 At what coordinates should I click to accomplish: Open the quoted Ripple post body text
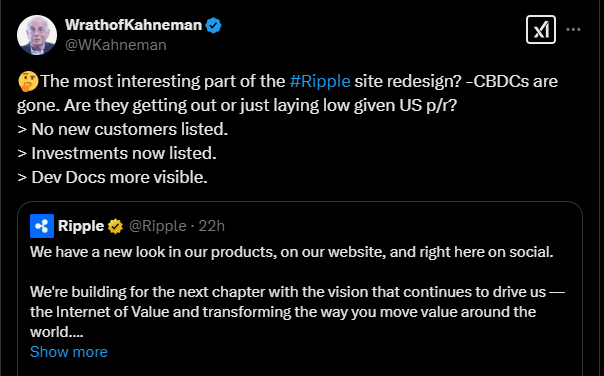coord(297,292)
